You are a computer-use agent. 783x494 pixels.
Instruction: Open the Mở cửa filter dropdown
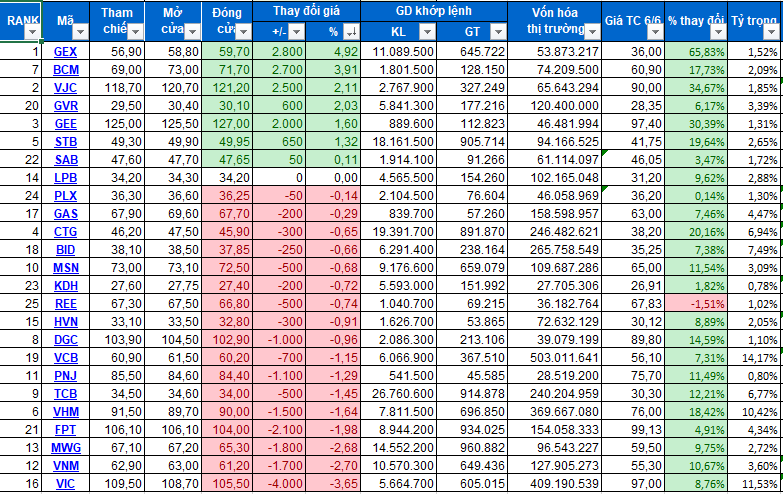pos(192,32)
